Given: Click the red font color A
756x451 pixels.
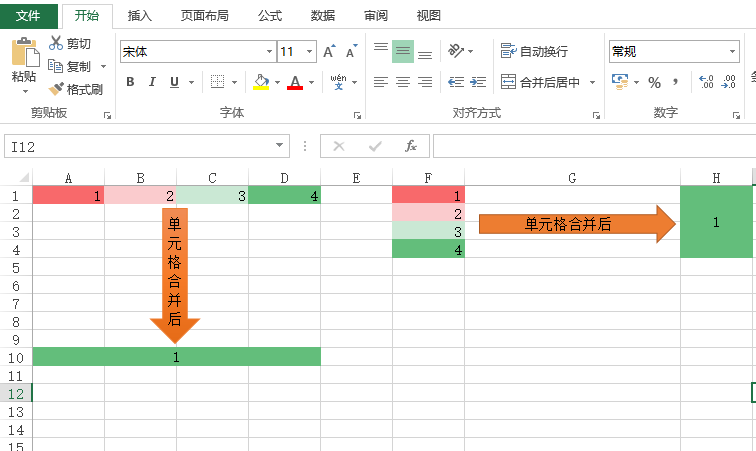Looking at the screenshot, I should 295,82.
